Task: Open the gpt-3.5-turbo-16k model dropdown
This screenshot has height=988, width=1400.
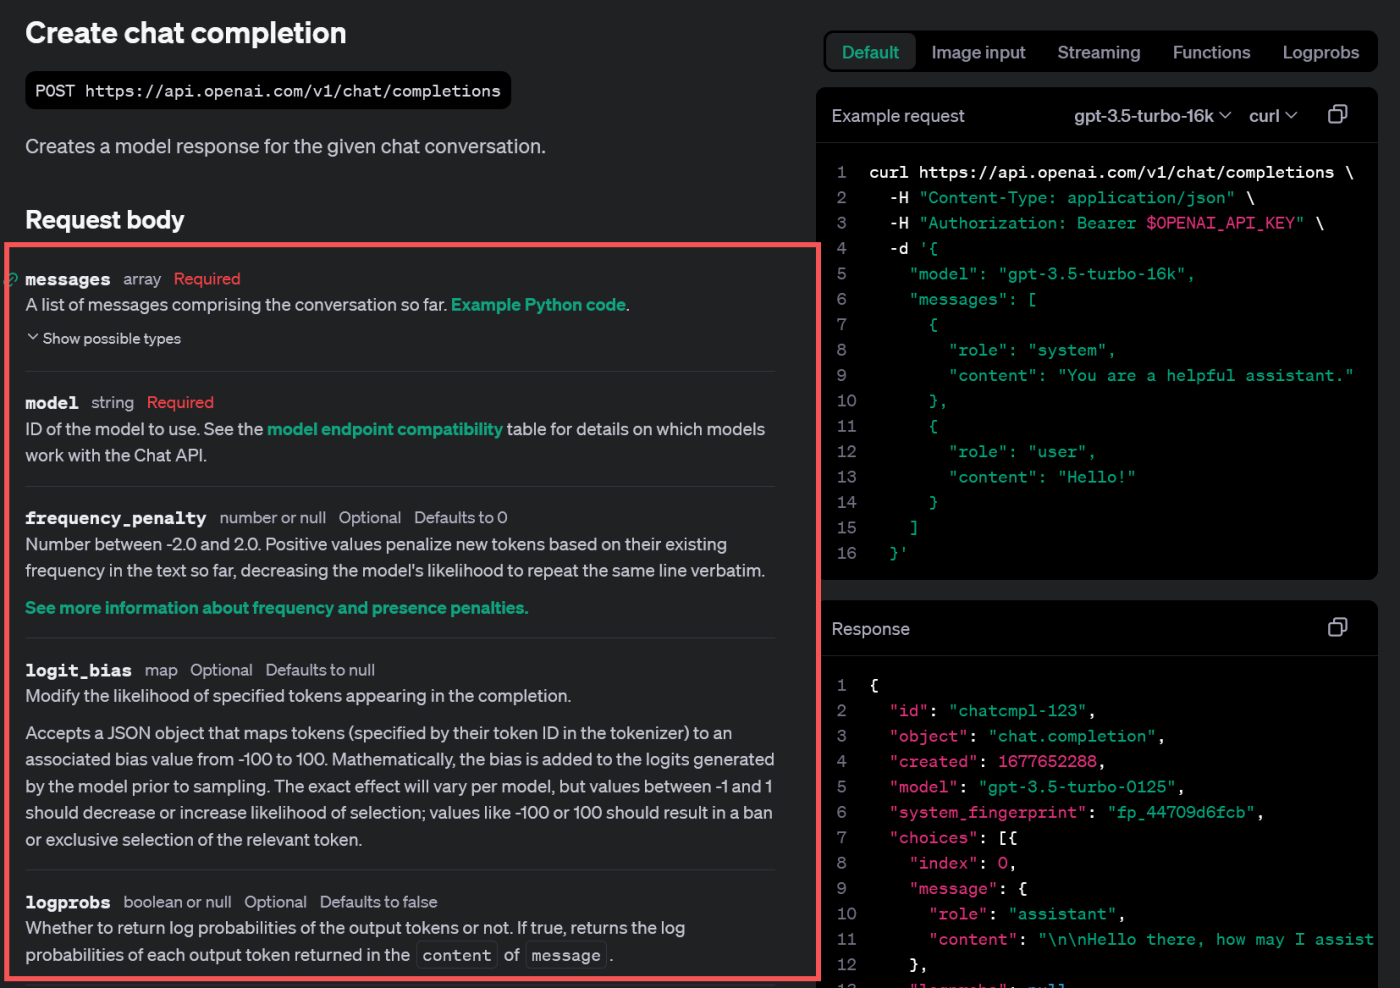Action: point(1152,116)
